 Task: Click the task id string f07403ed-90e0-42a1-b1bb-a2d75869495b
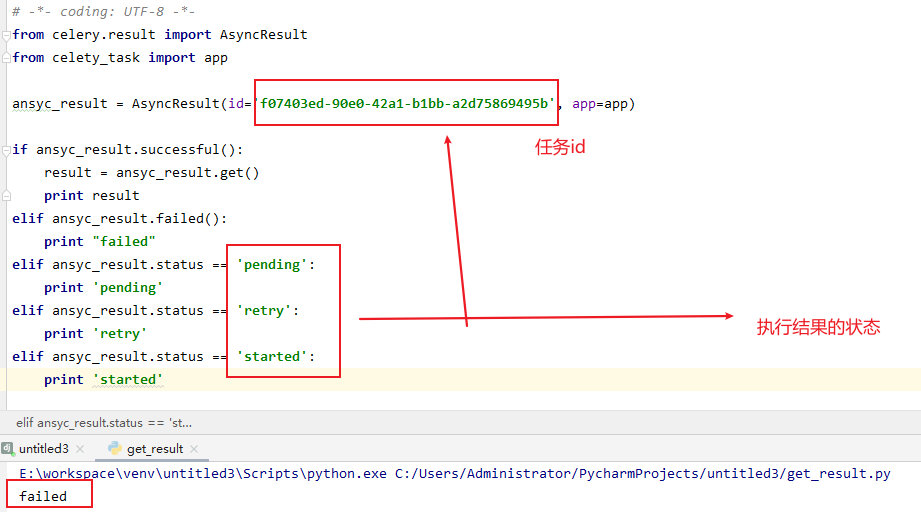405,104
